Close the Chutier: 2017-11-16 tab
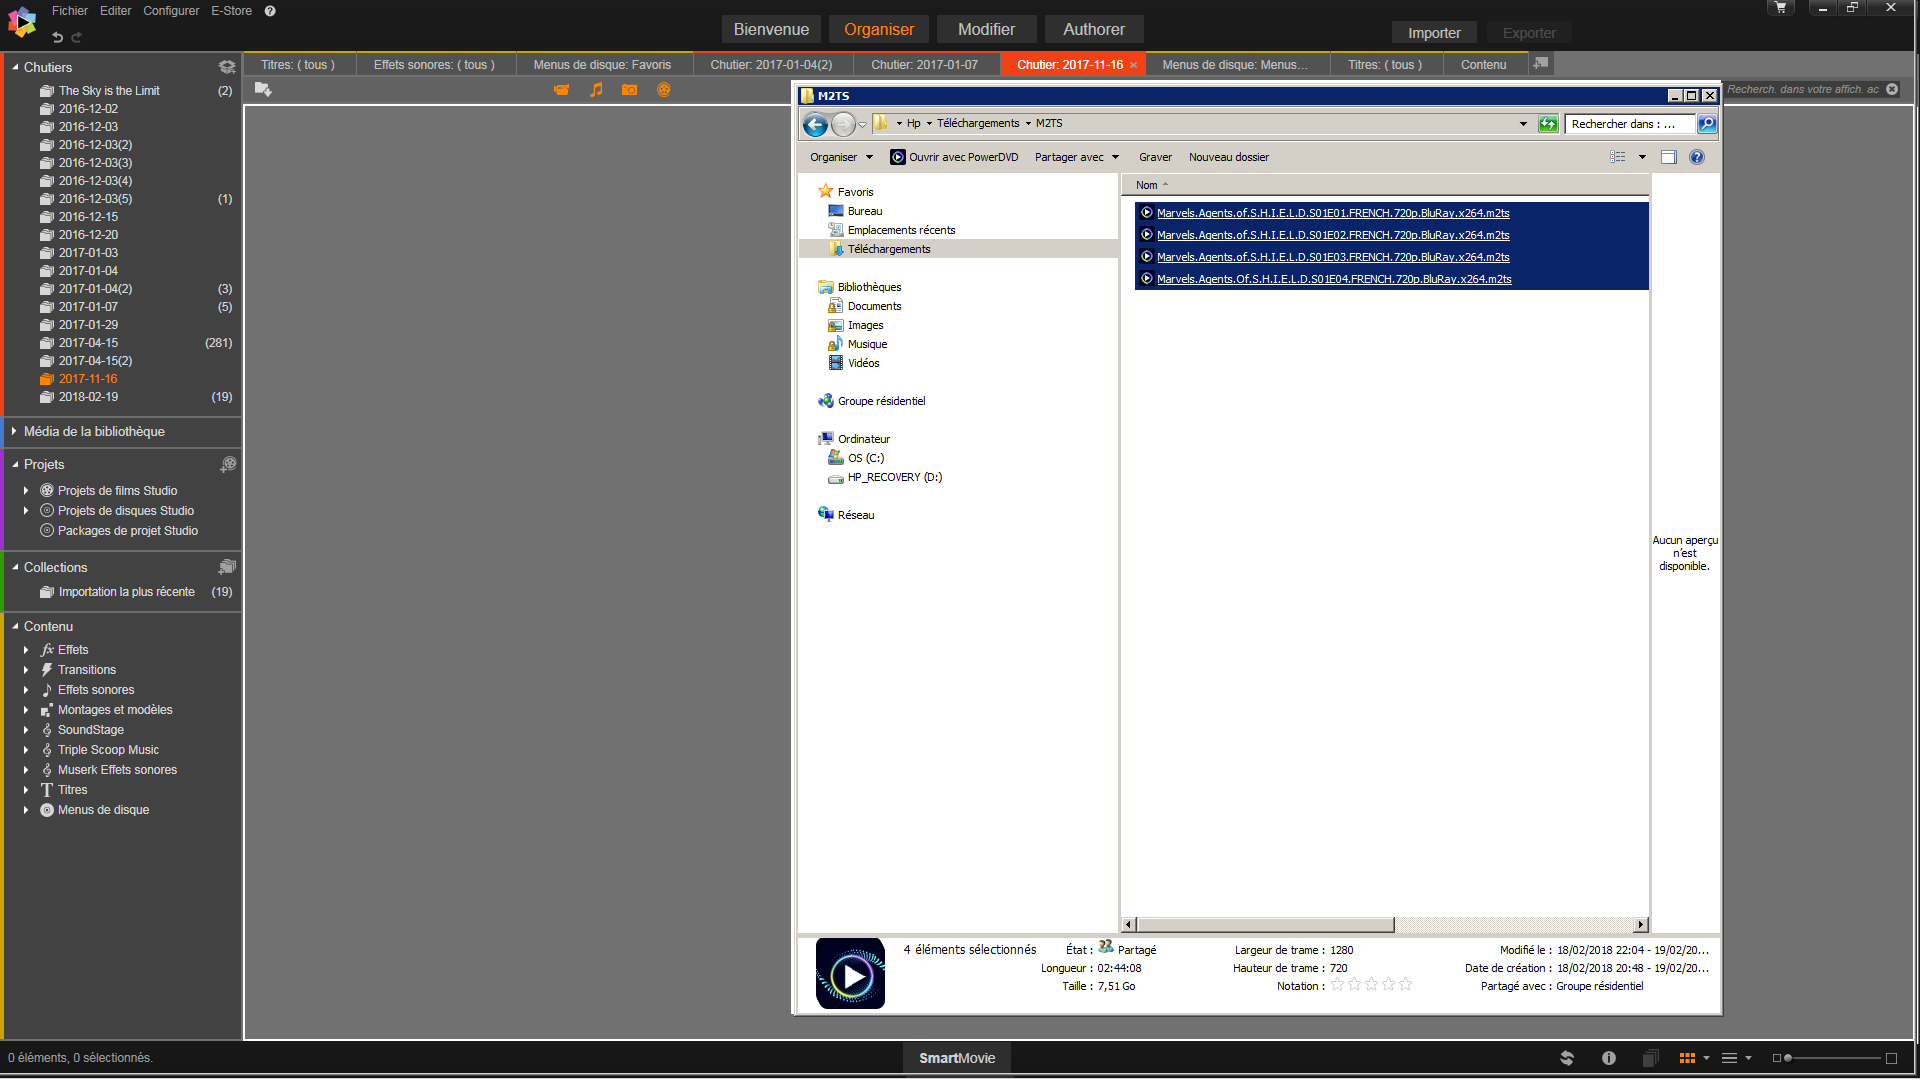This screenshot has height=1080, width=1920. click(x=1133, y=65)
